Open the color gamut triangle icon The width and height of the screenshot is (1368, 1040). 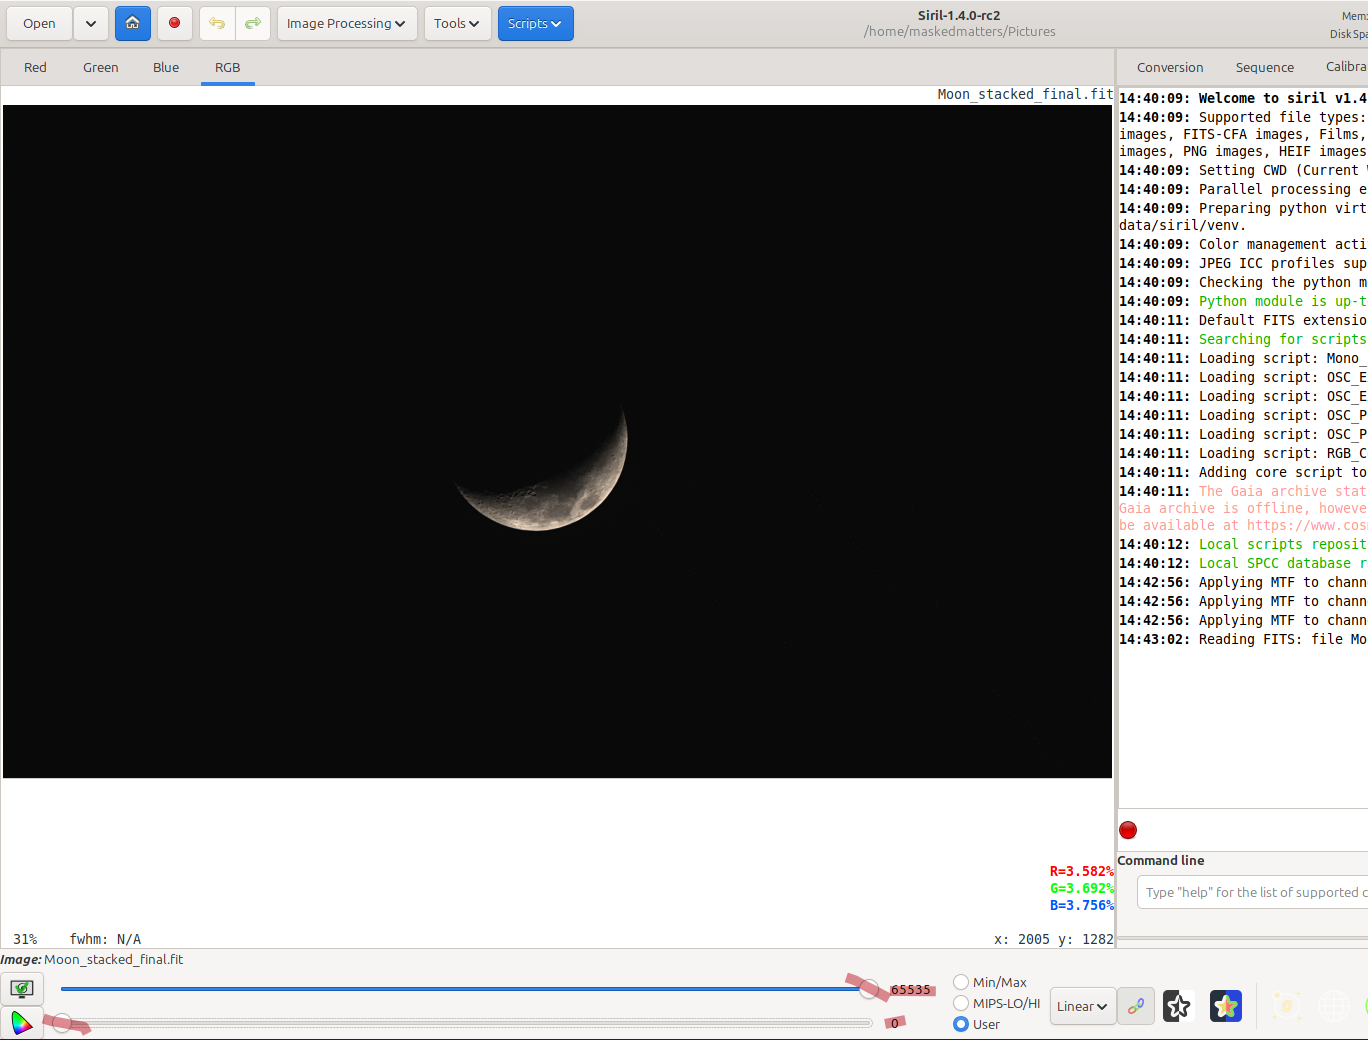pyautogui.click(x=21, y=1022)
